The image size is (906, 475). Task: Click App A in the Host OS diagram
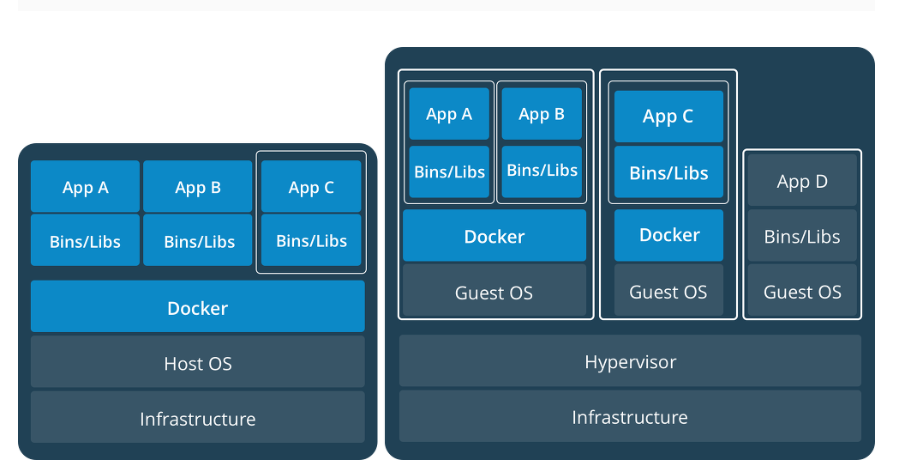tap(86, 187)
